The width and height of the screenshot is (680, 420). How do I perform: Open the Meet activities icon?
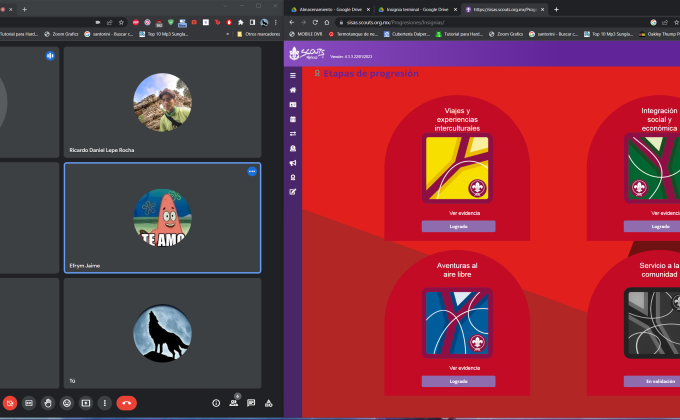click(268, 403)
